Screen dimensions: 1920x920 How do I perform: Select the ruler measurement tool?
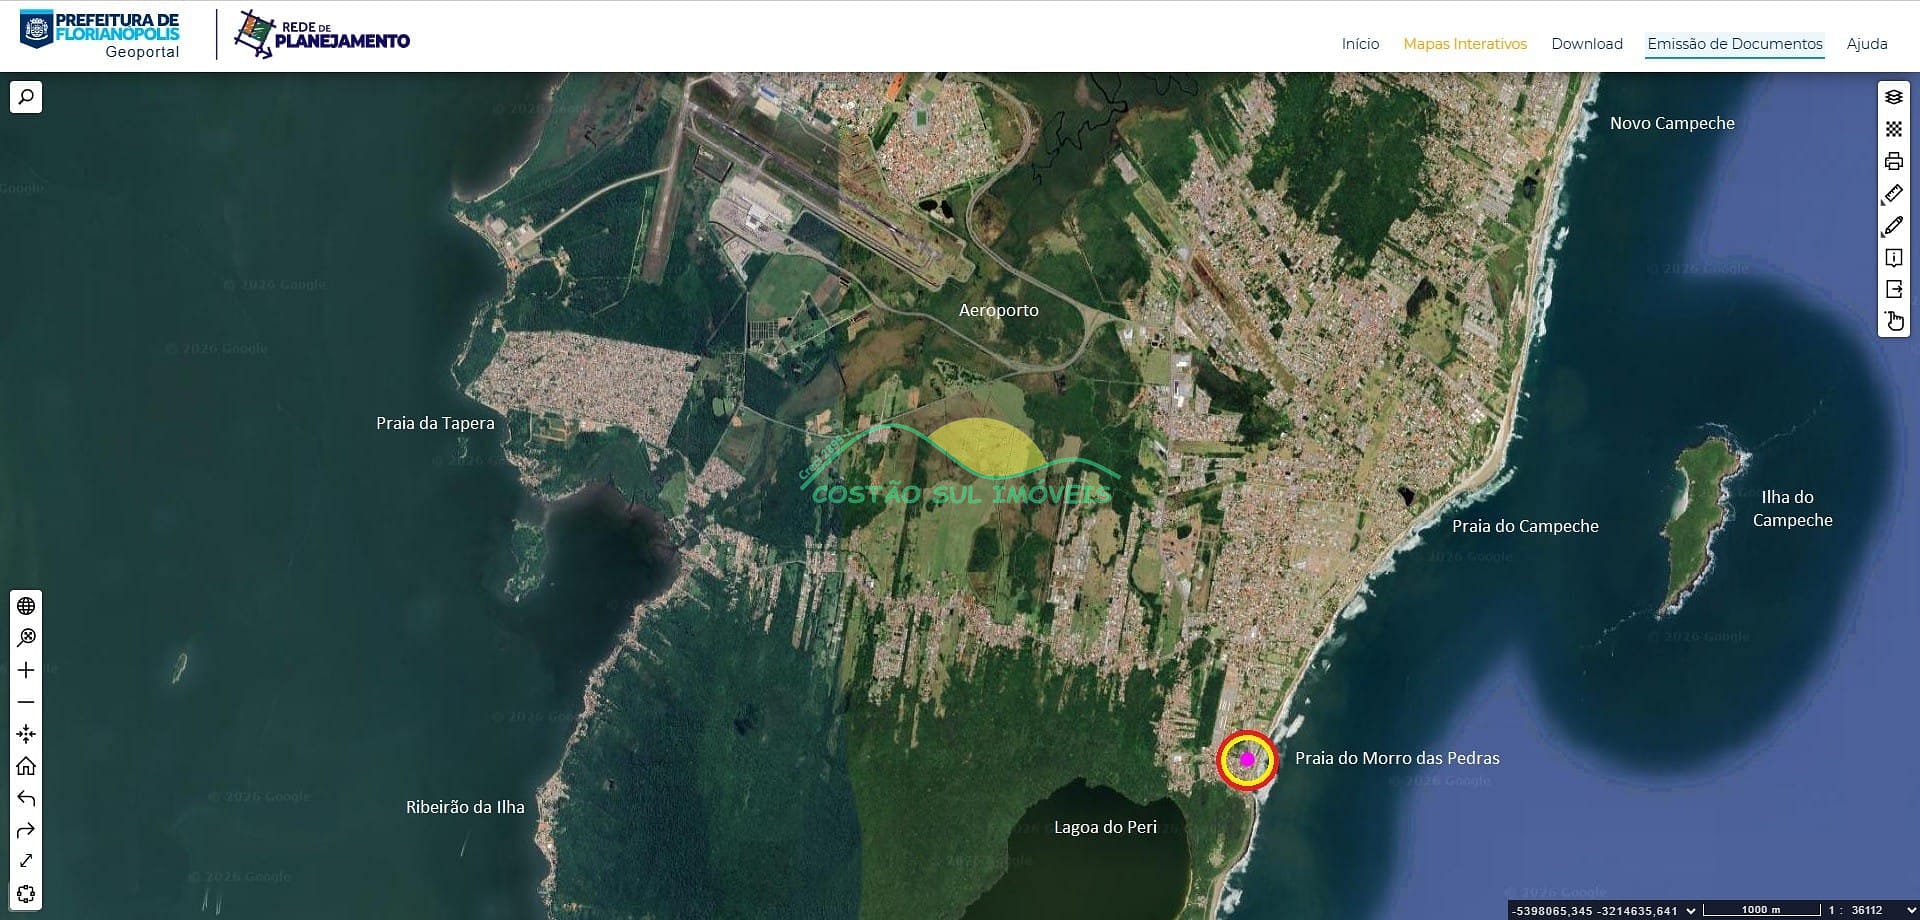1893,193
